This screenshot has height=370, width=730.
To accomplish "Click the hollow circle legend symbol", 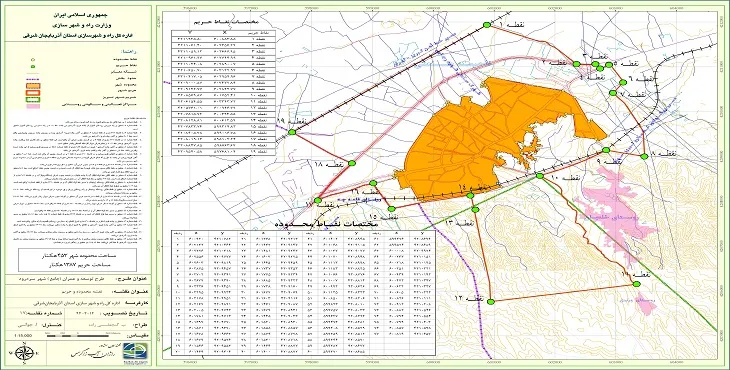I will pos(33,60).
